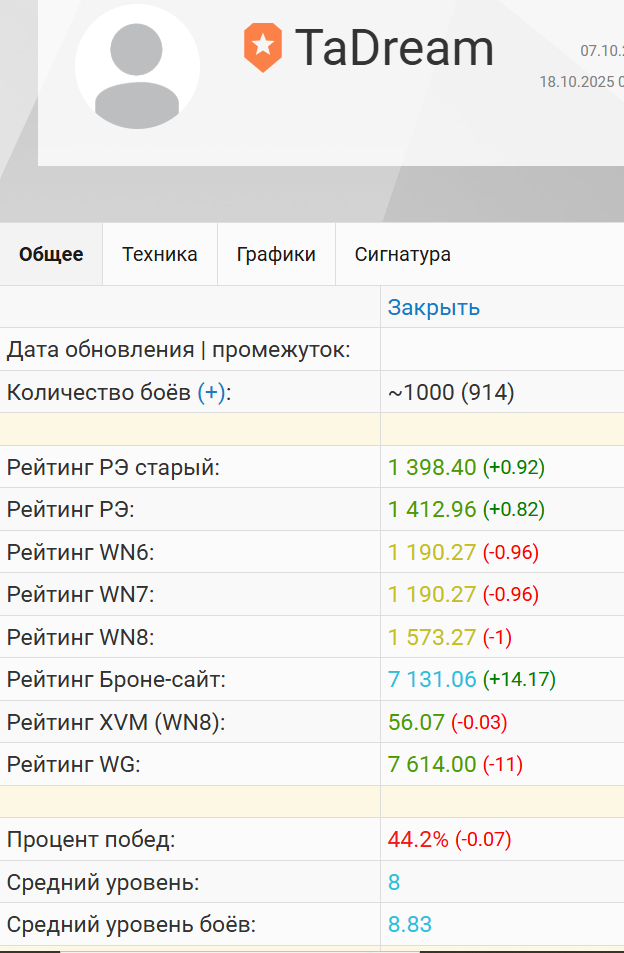Open the Общее tab
Screen dimensions: 624x953
(51, 254)
